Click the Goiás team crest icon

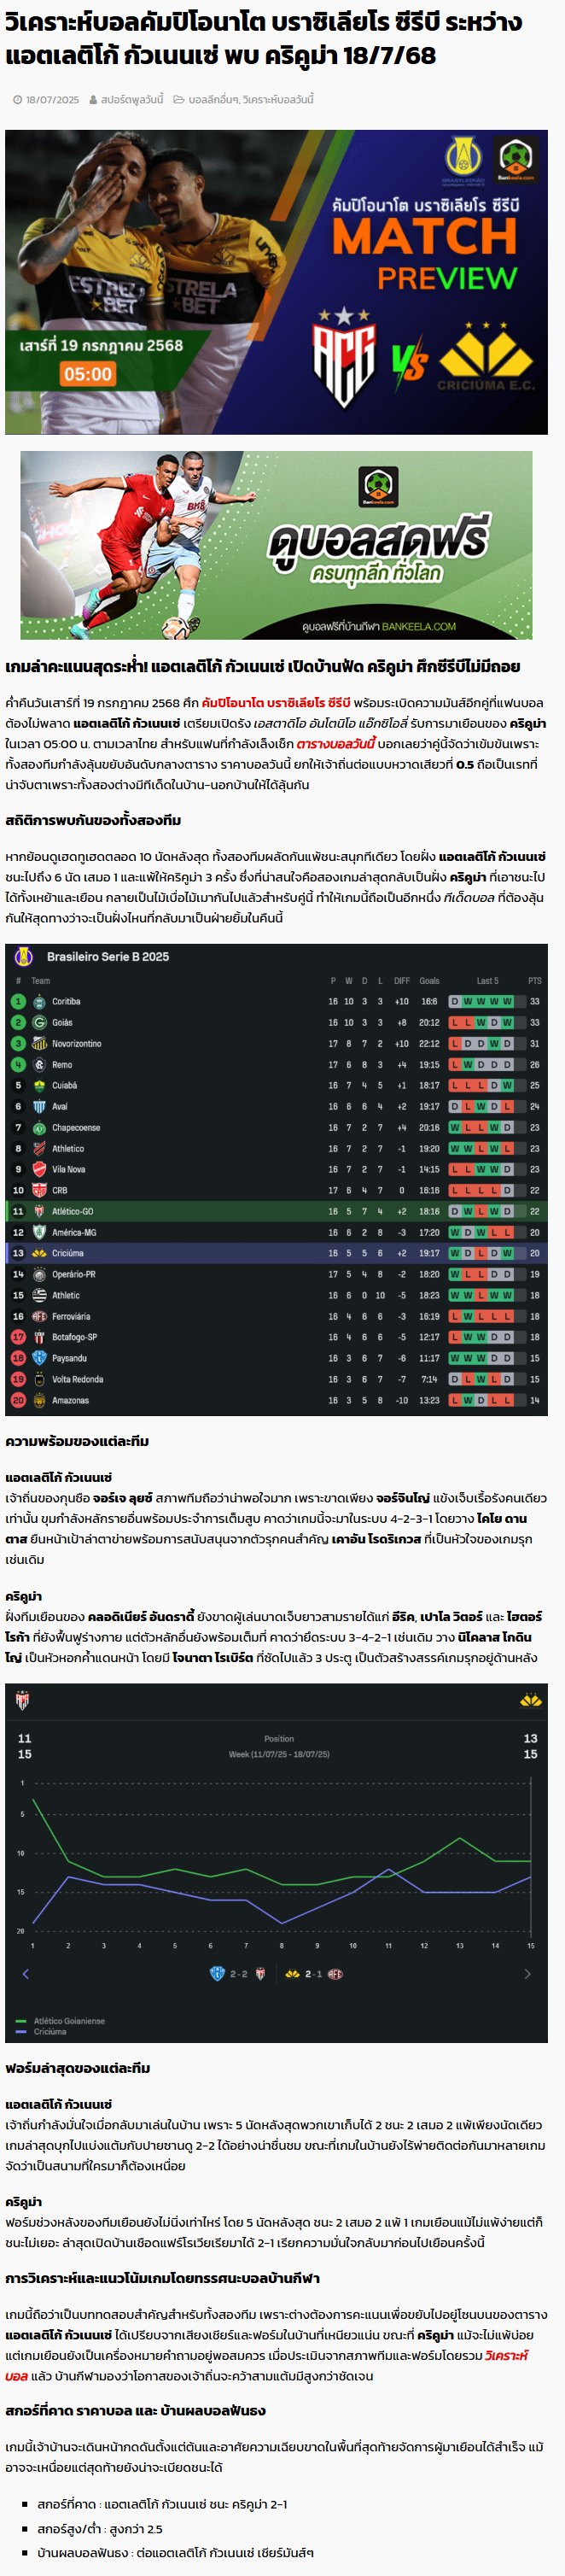tap(39, 1022)
